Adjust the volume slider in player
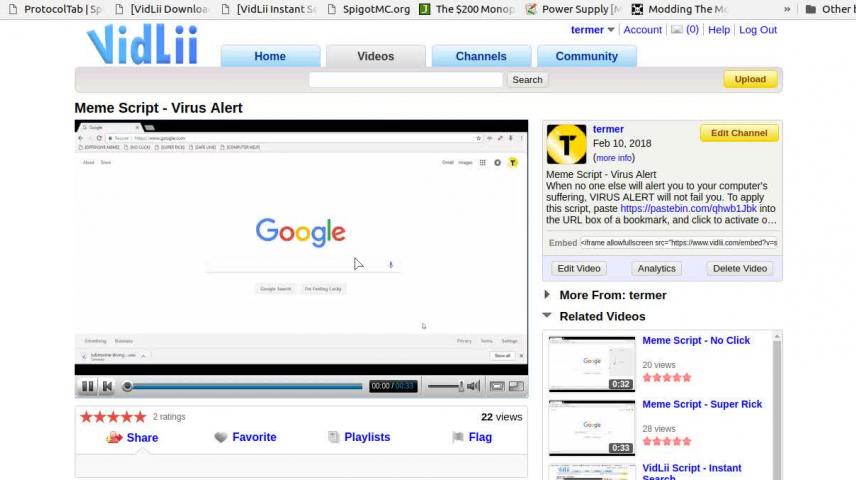 pyautogui.click(x=445, y=386)
